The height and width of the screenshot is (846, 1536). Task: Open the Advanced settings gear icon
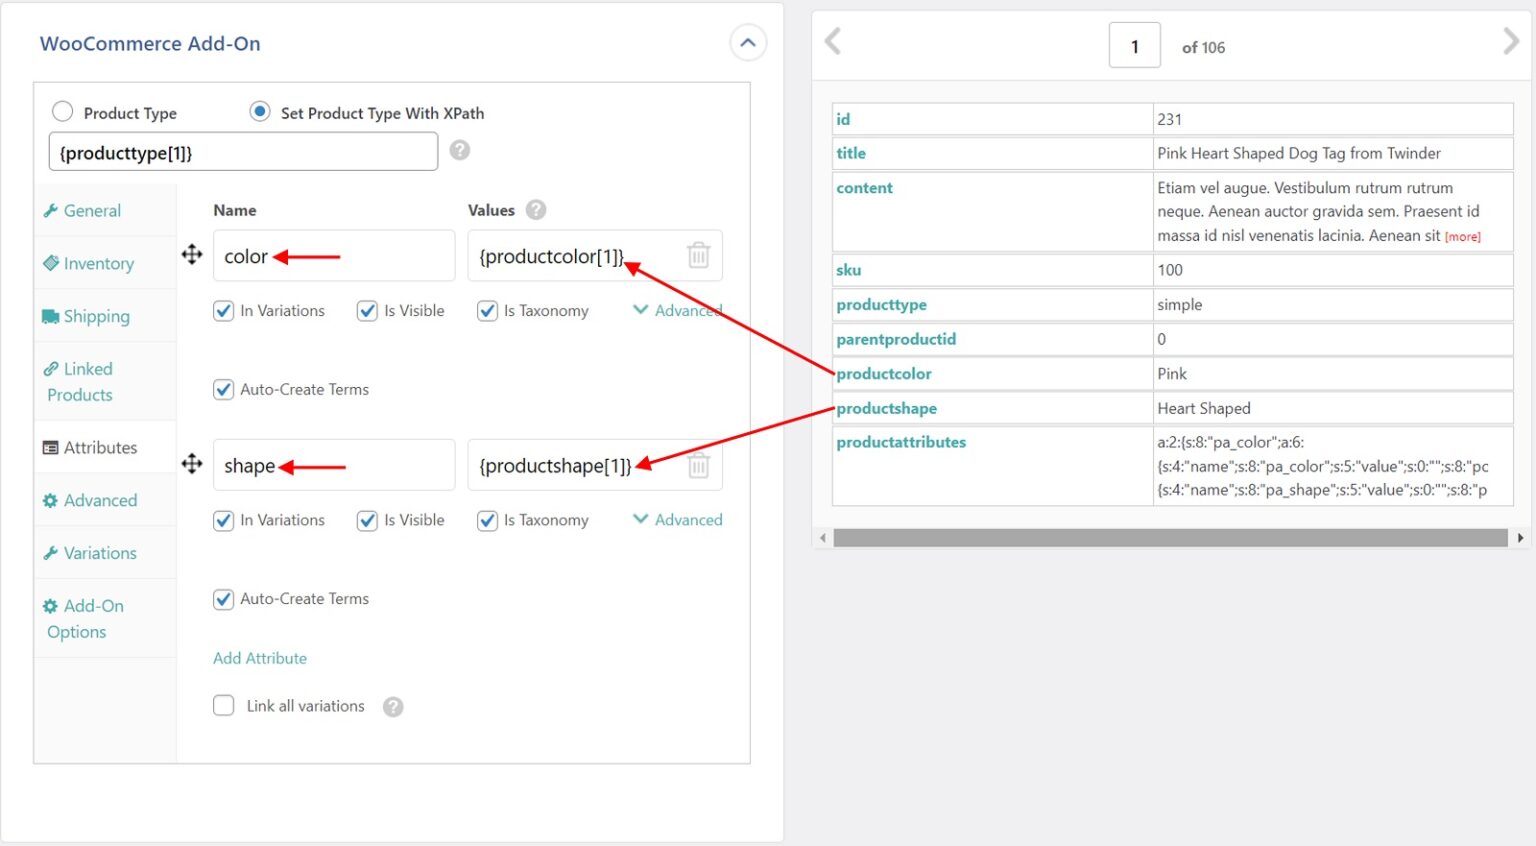coord(52,500)
